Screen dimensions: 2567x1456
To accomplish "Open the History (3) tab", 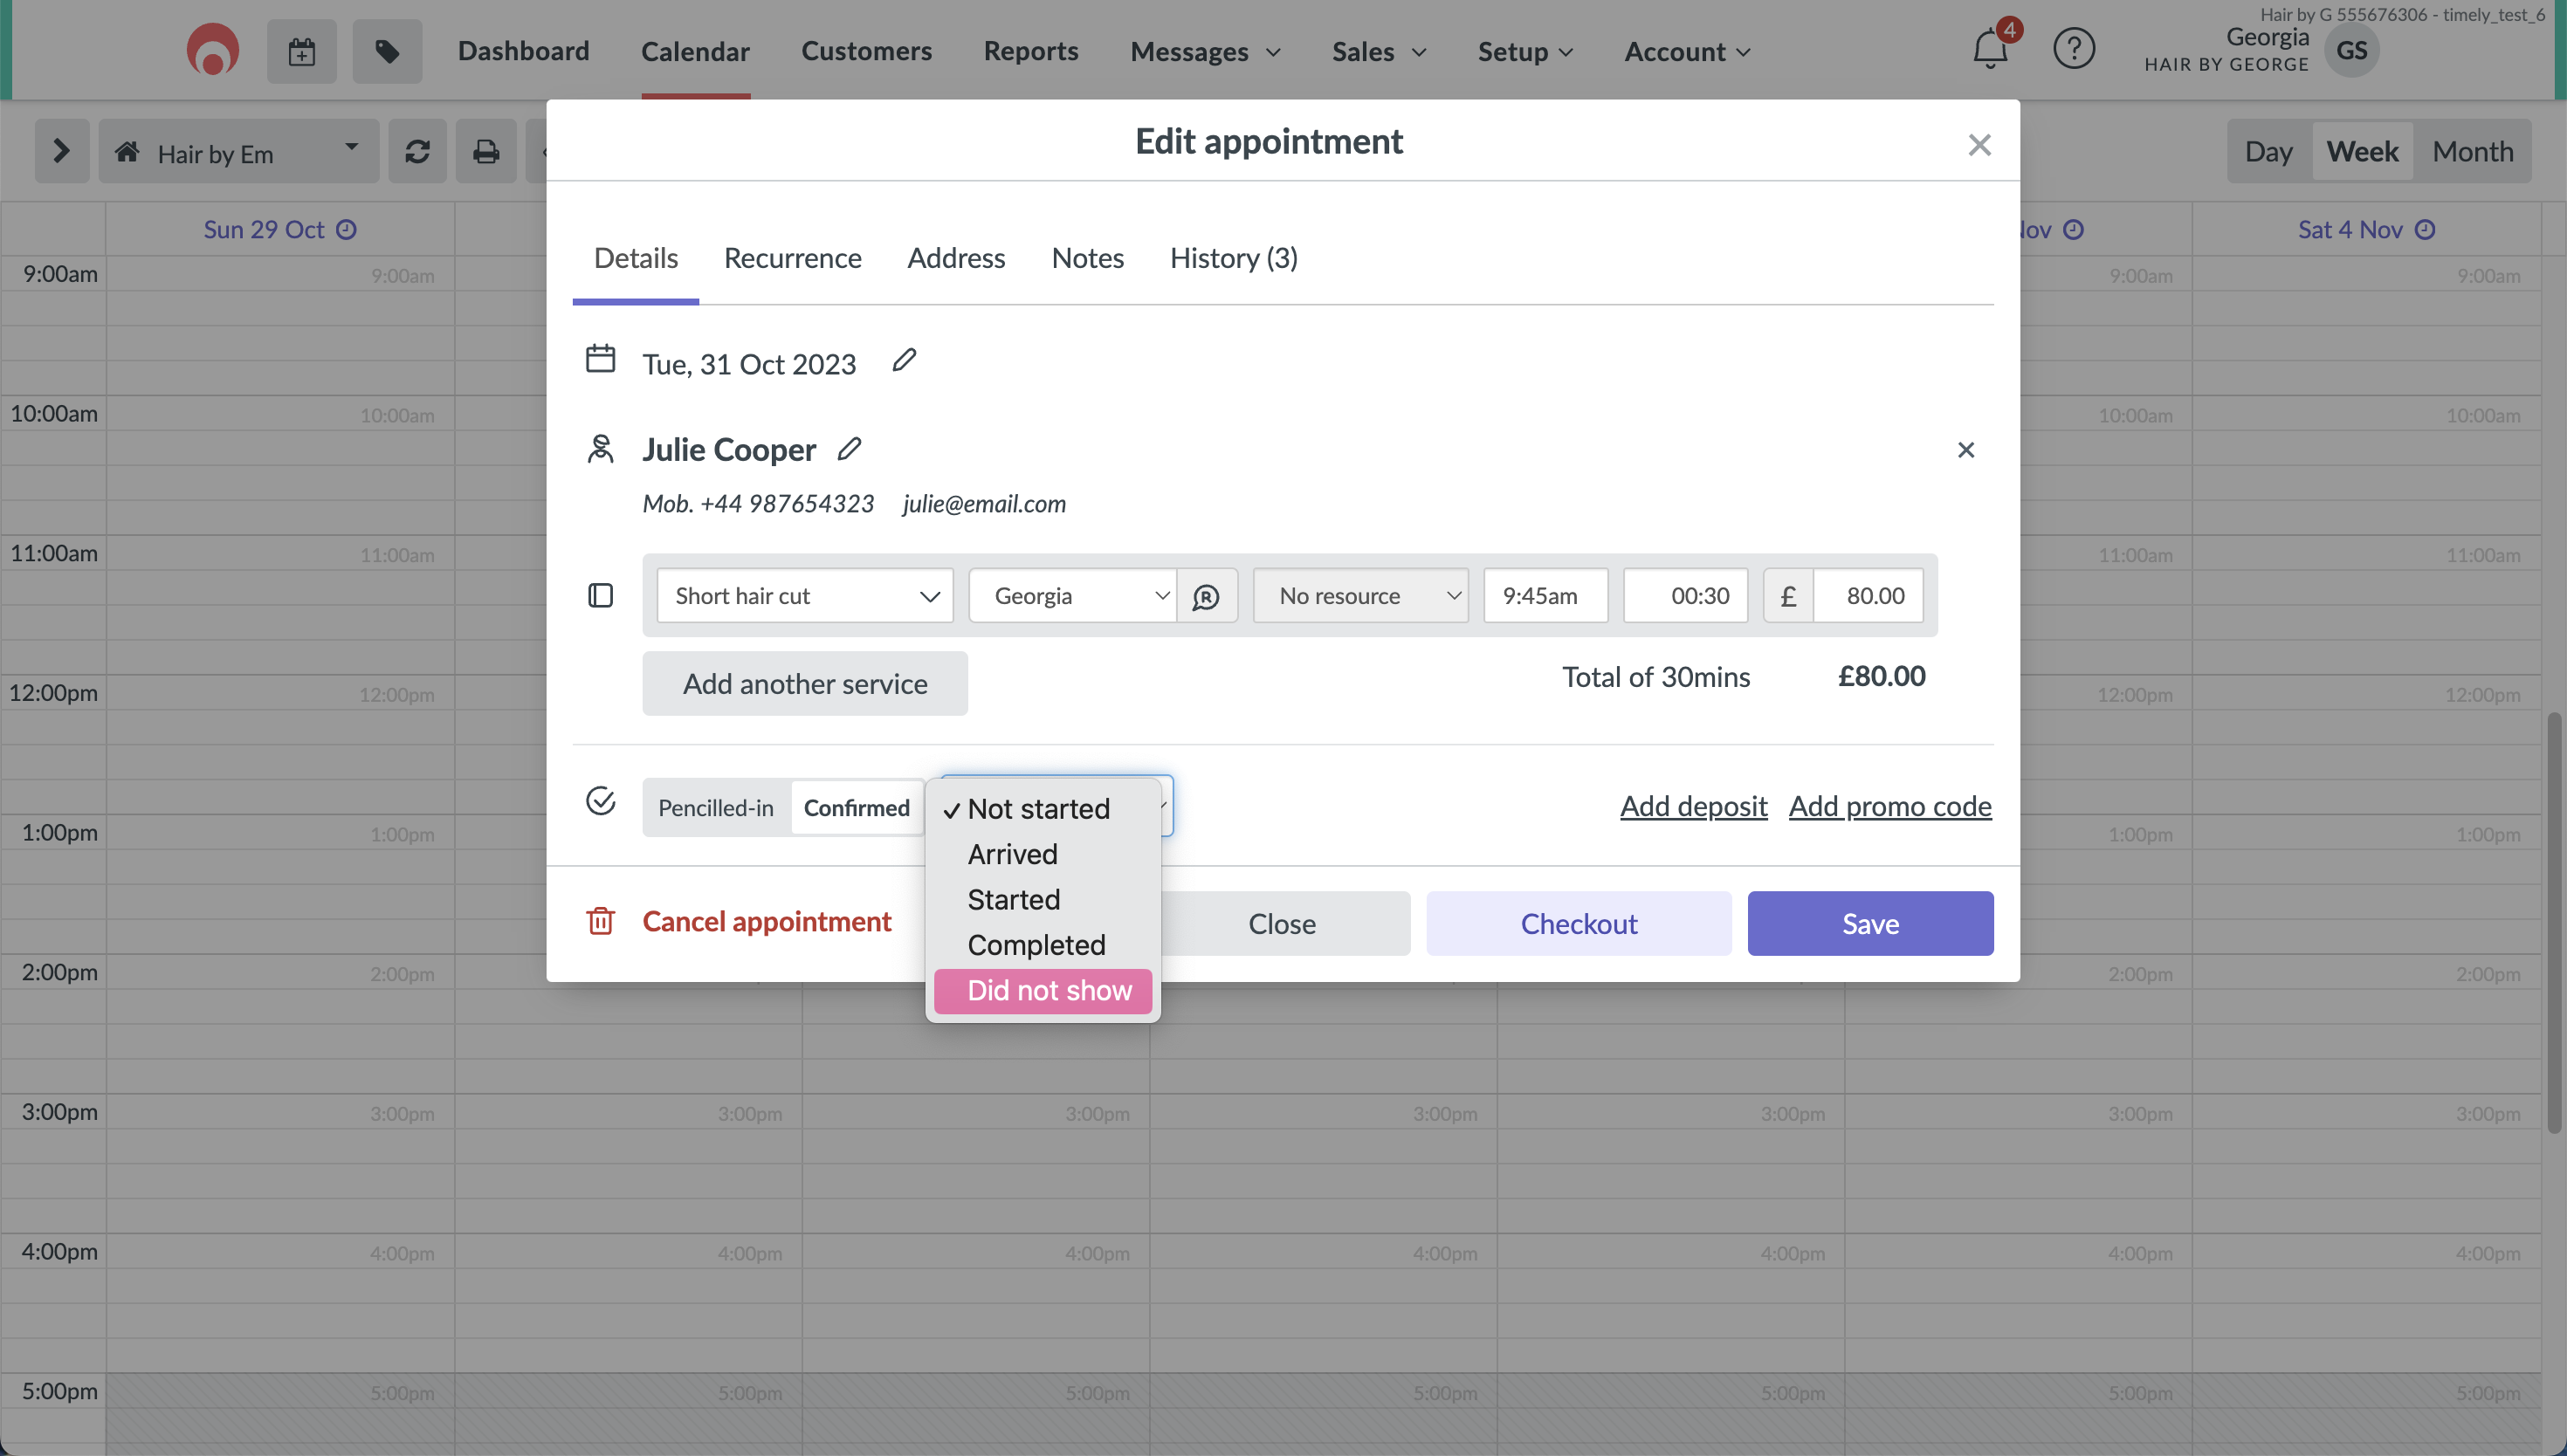I will (1233, 258).
